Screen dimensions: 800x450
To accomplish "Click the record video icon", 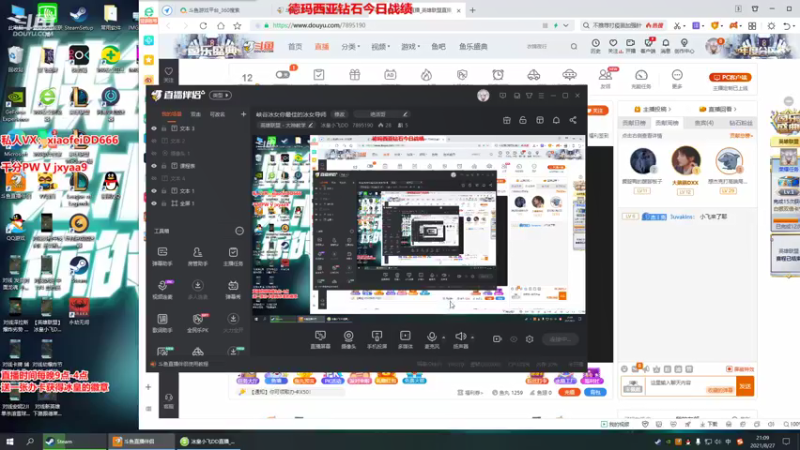I will [x=497, y=339].
